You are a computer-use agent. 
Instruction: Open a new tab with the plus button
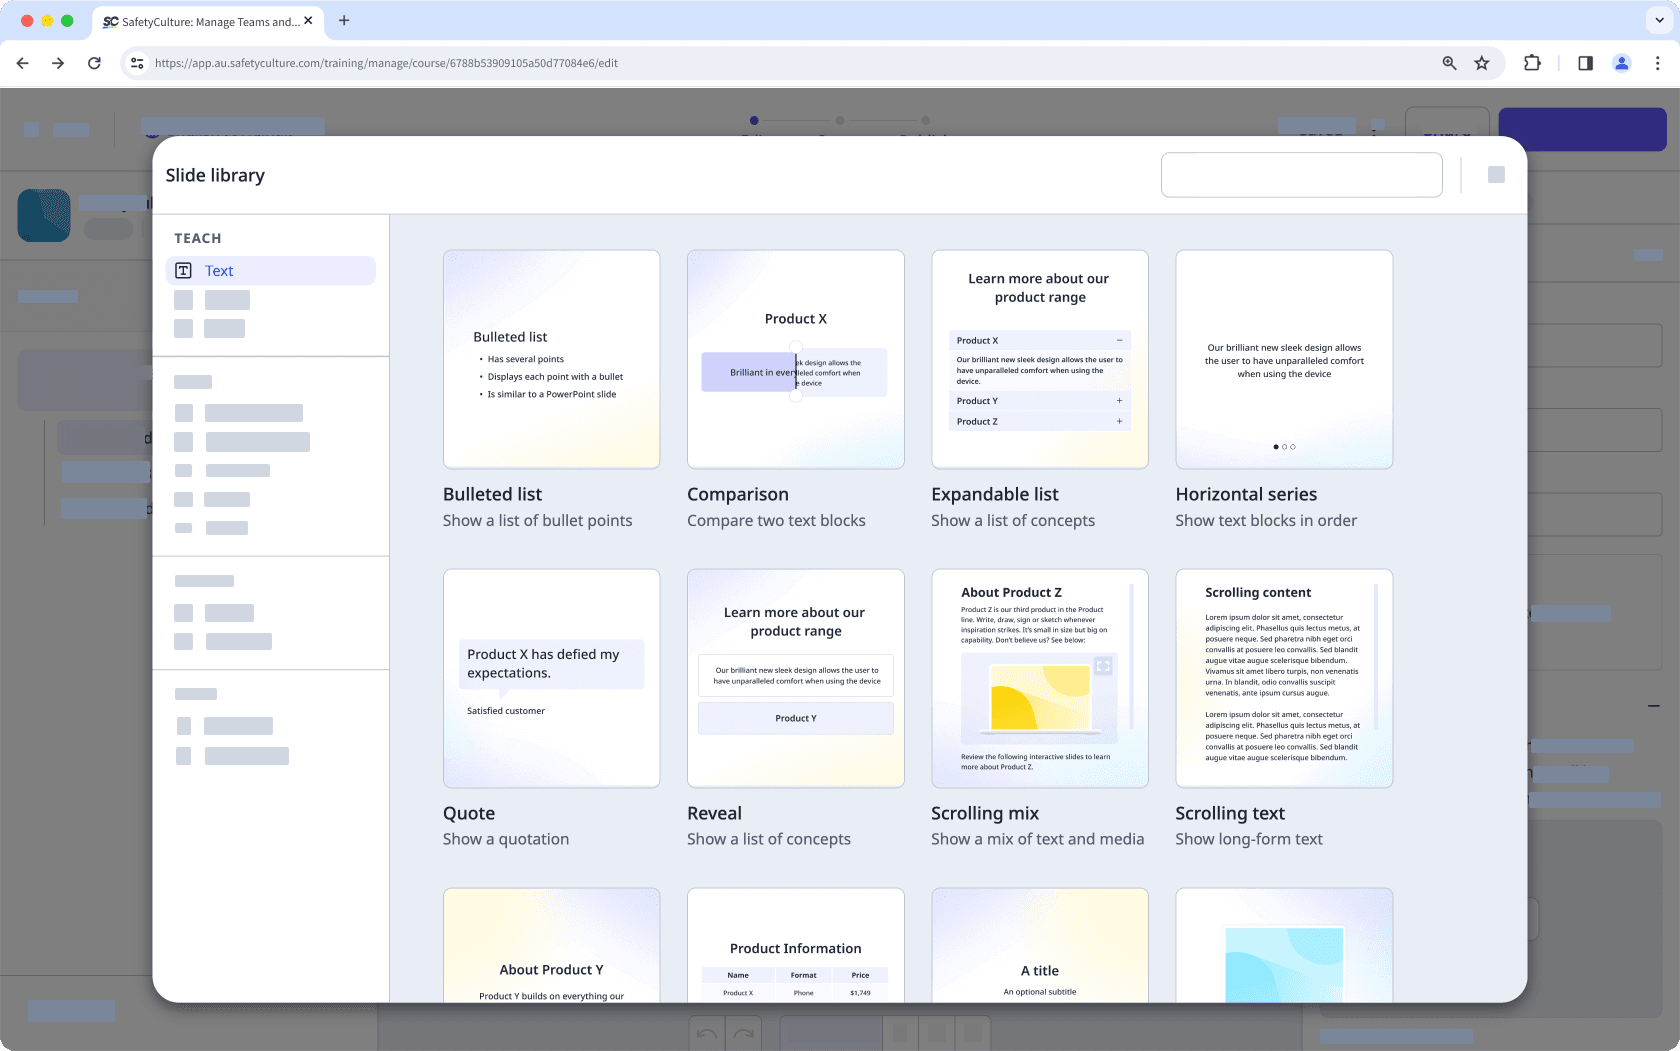pyautogui.click(x=345, y=20)
